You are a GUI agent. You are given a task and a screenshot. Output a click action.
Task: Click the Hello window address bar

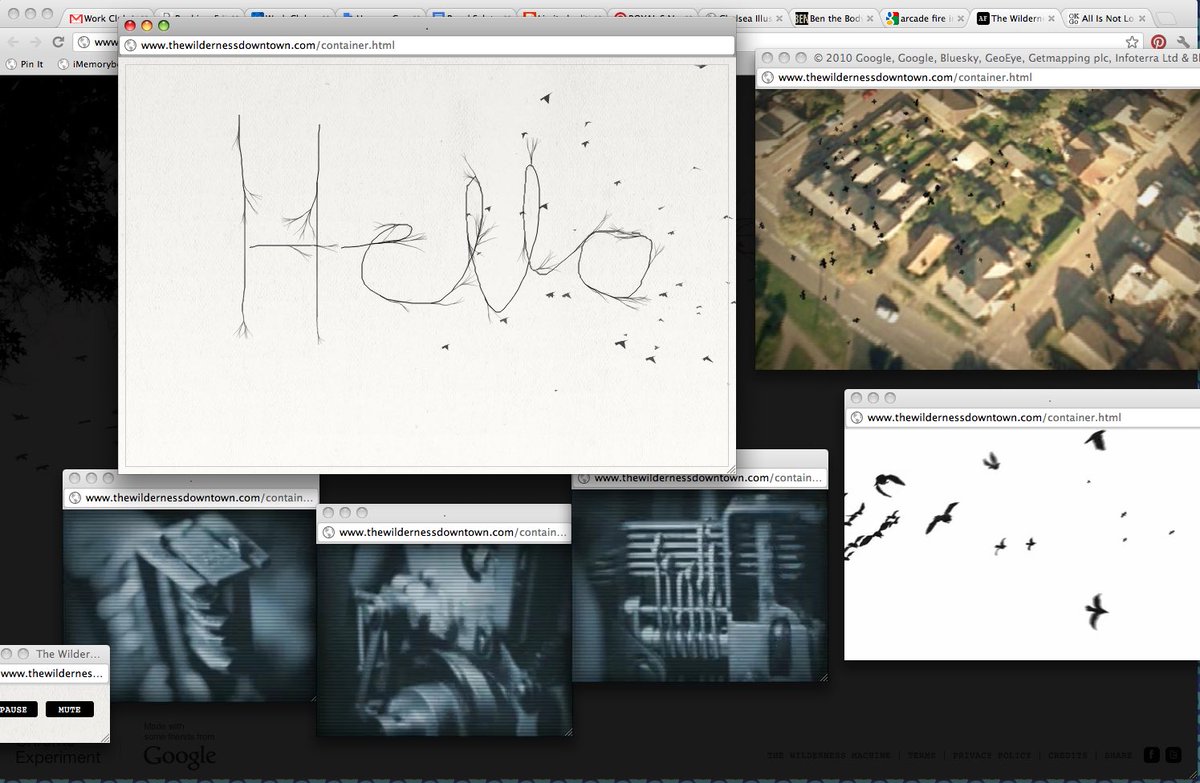427,45
